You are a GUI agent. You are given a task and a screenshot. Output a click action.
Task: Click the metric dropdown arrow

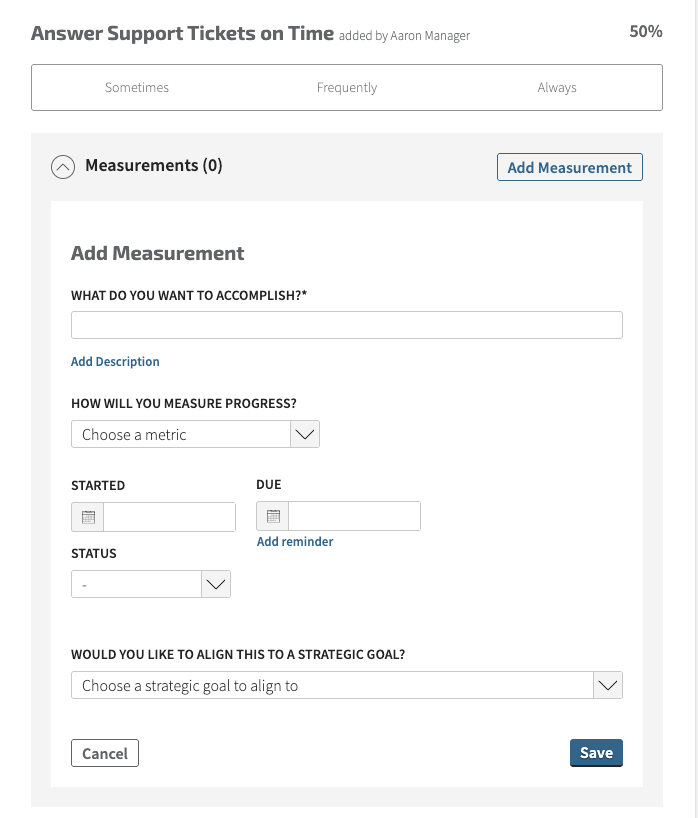point(305,434)
